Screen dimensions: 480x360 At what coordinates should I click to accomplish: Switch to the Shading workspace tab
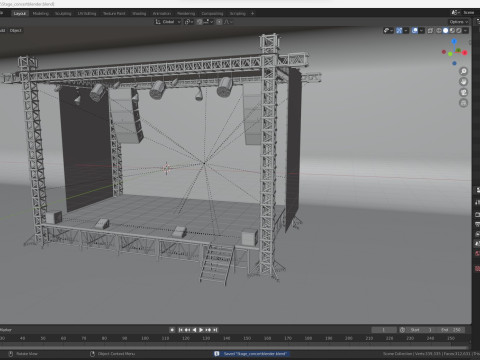[x=139, y=13]
